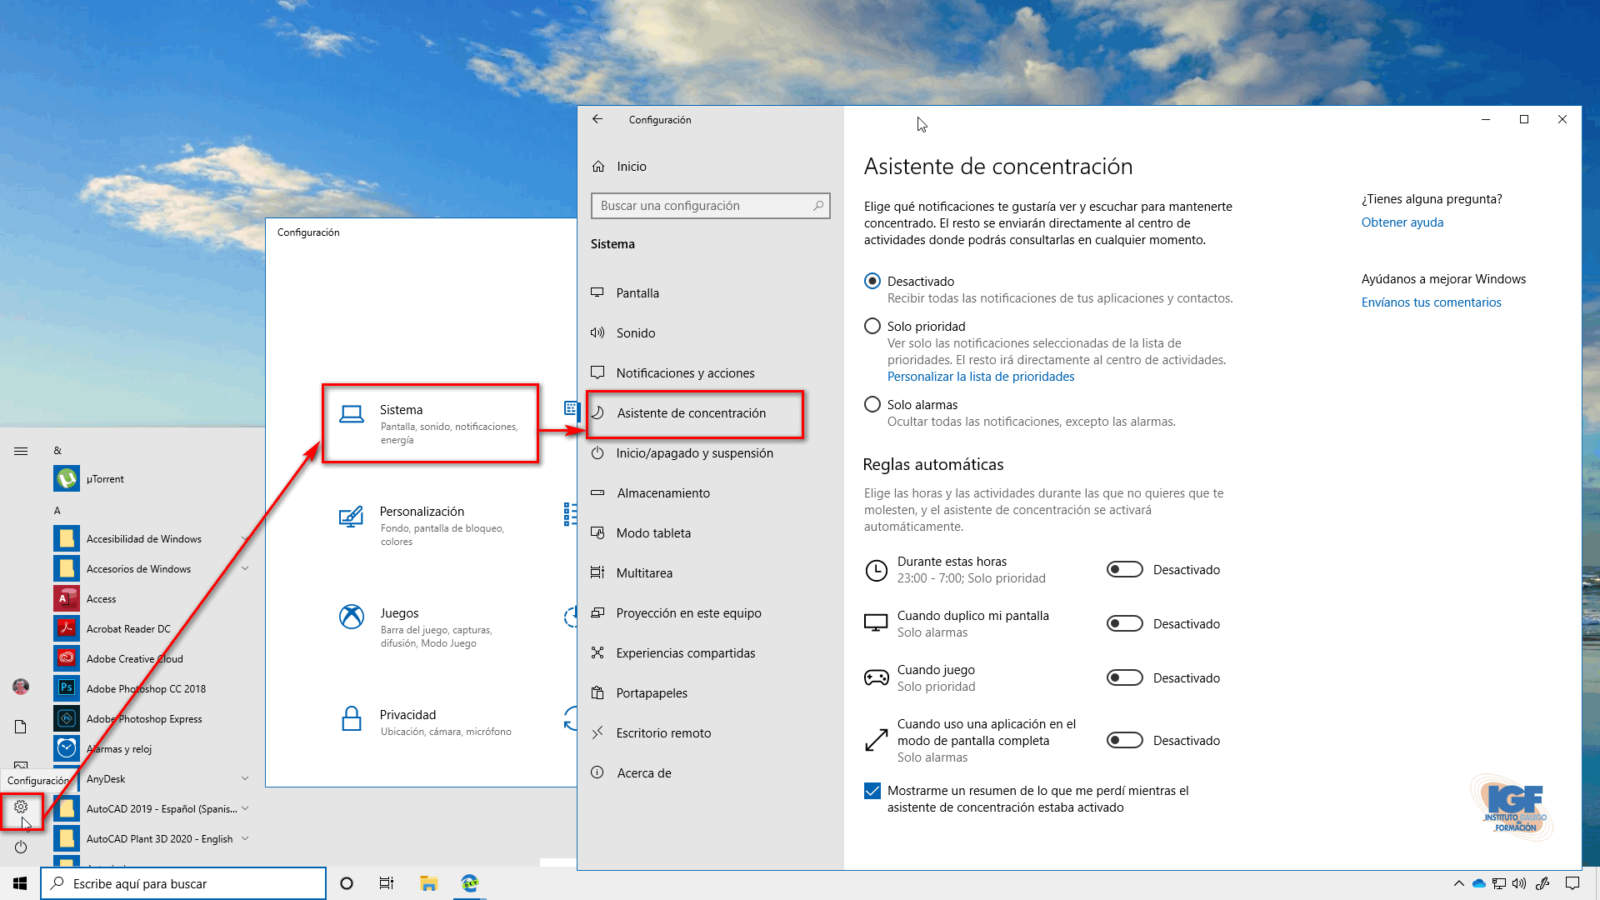This screenshot has width=1600, height=900.
Task: Click the Obtener ayuda link
Action: (x=1402, y=222)
